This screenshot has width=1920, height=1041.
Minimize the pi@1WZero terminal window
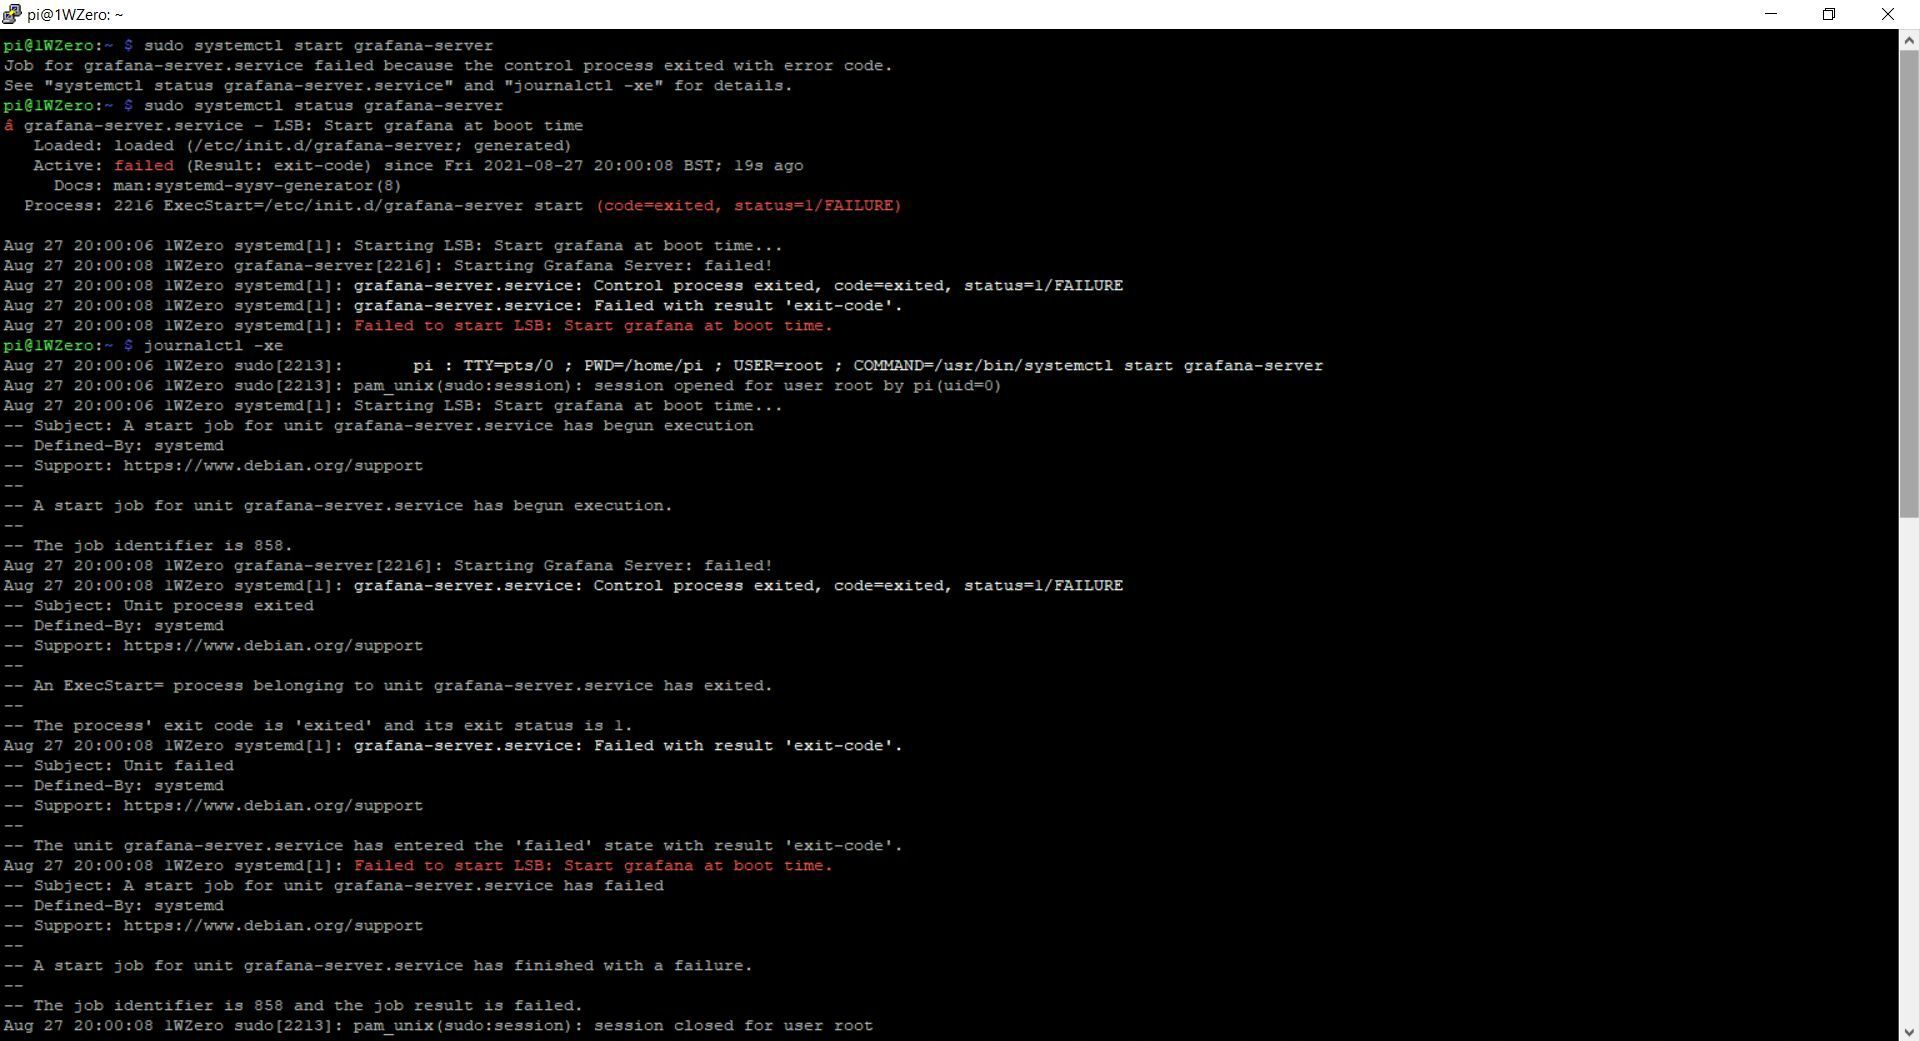pyautogui.click(x=1771, y=14)
